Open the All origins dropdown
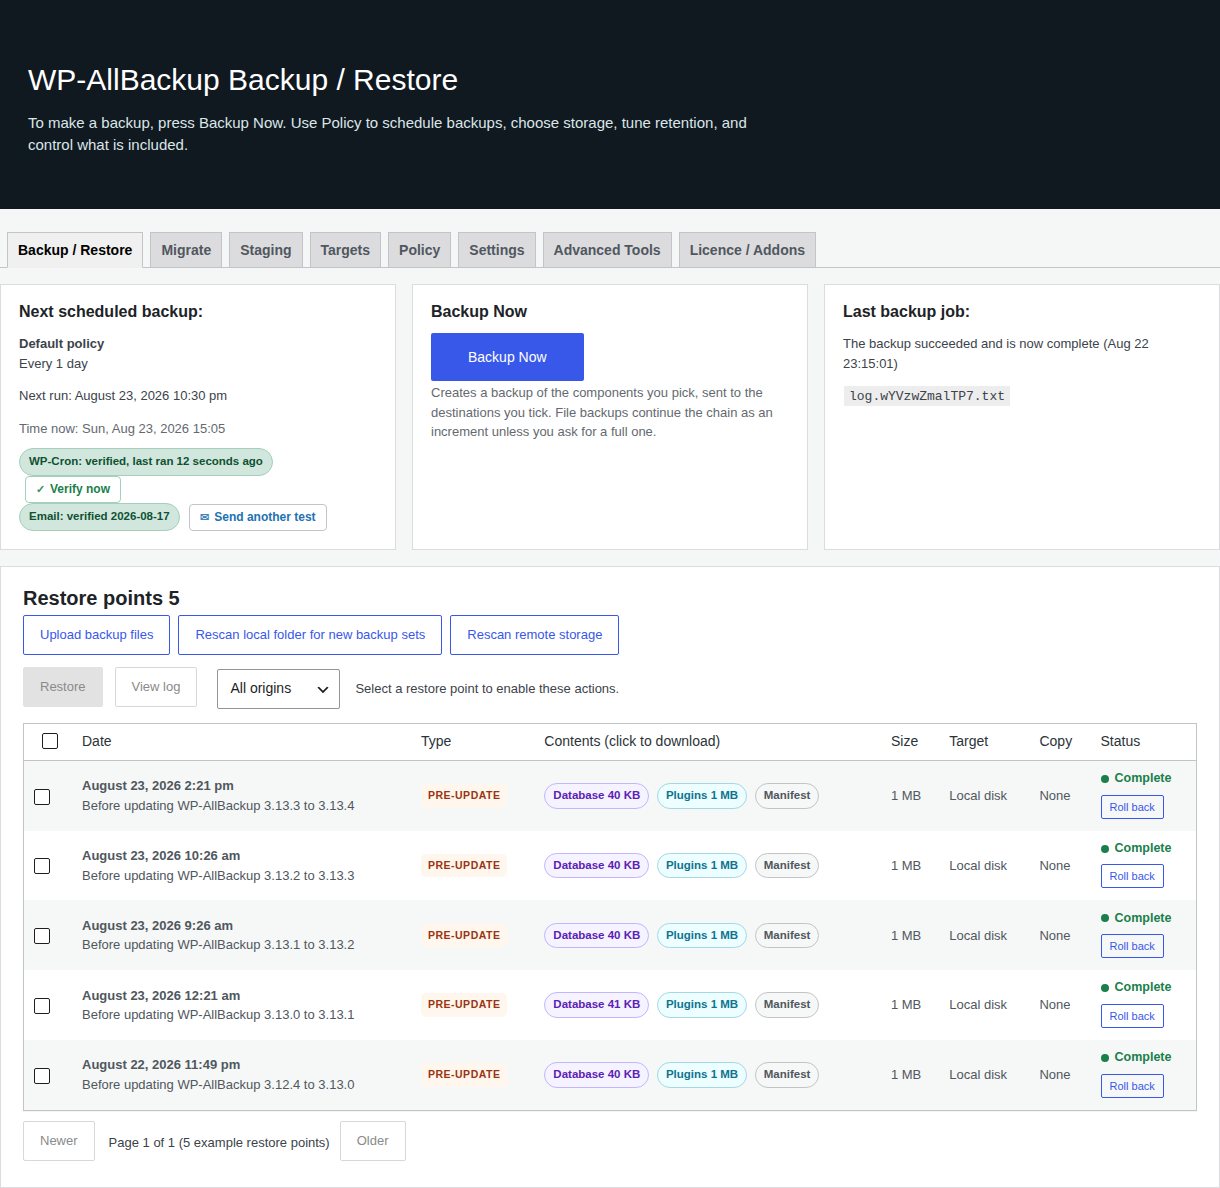Screen dimensions: 1220x1188 278,689
